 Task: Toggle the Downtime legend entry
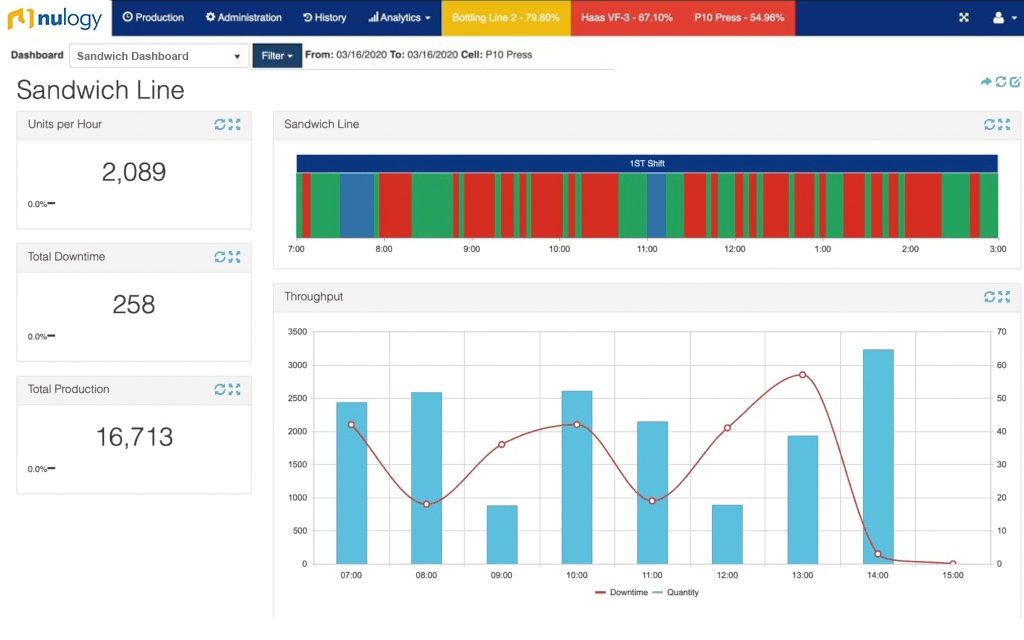(622, 592)
